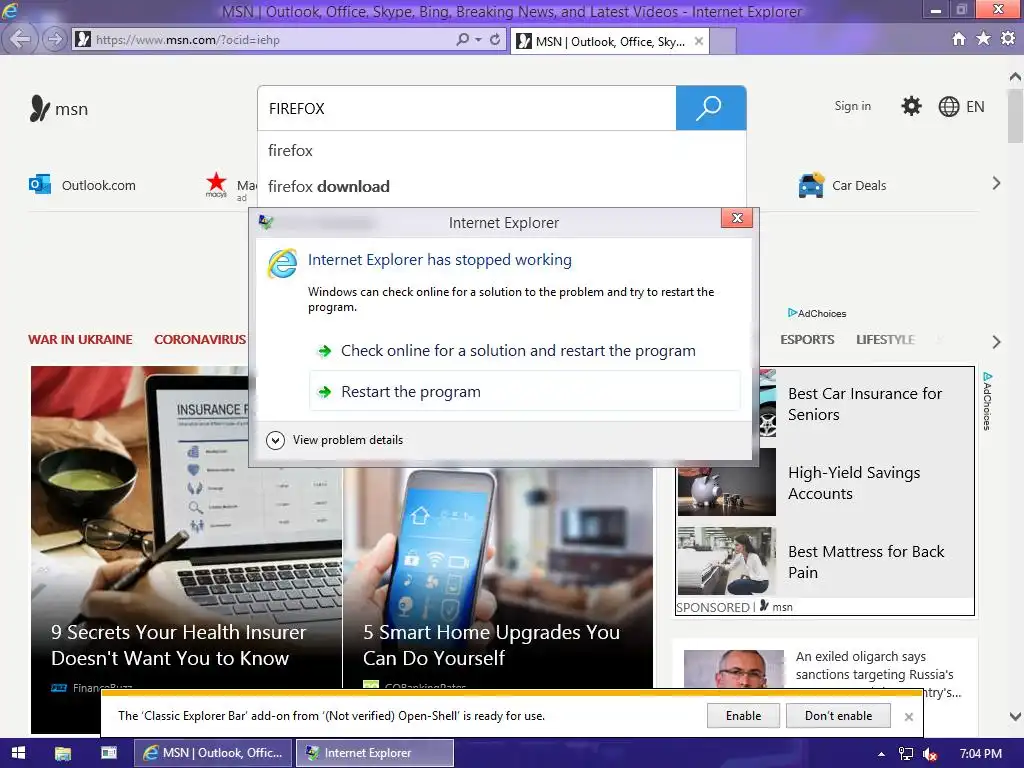Click the browser Forward arrow button
The image size is (1024, 768).
[54, 39]
